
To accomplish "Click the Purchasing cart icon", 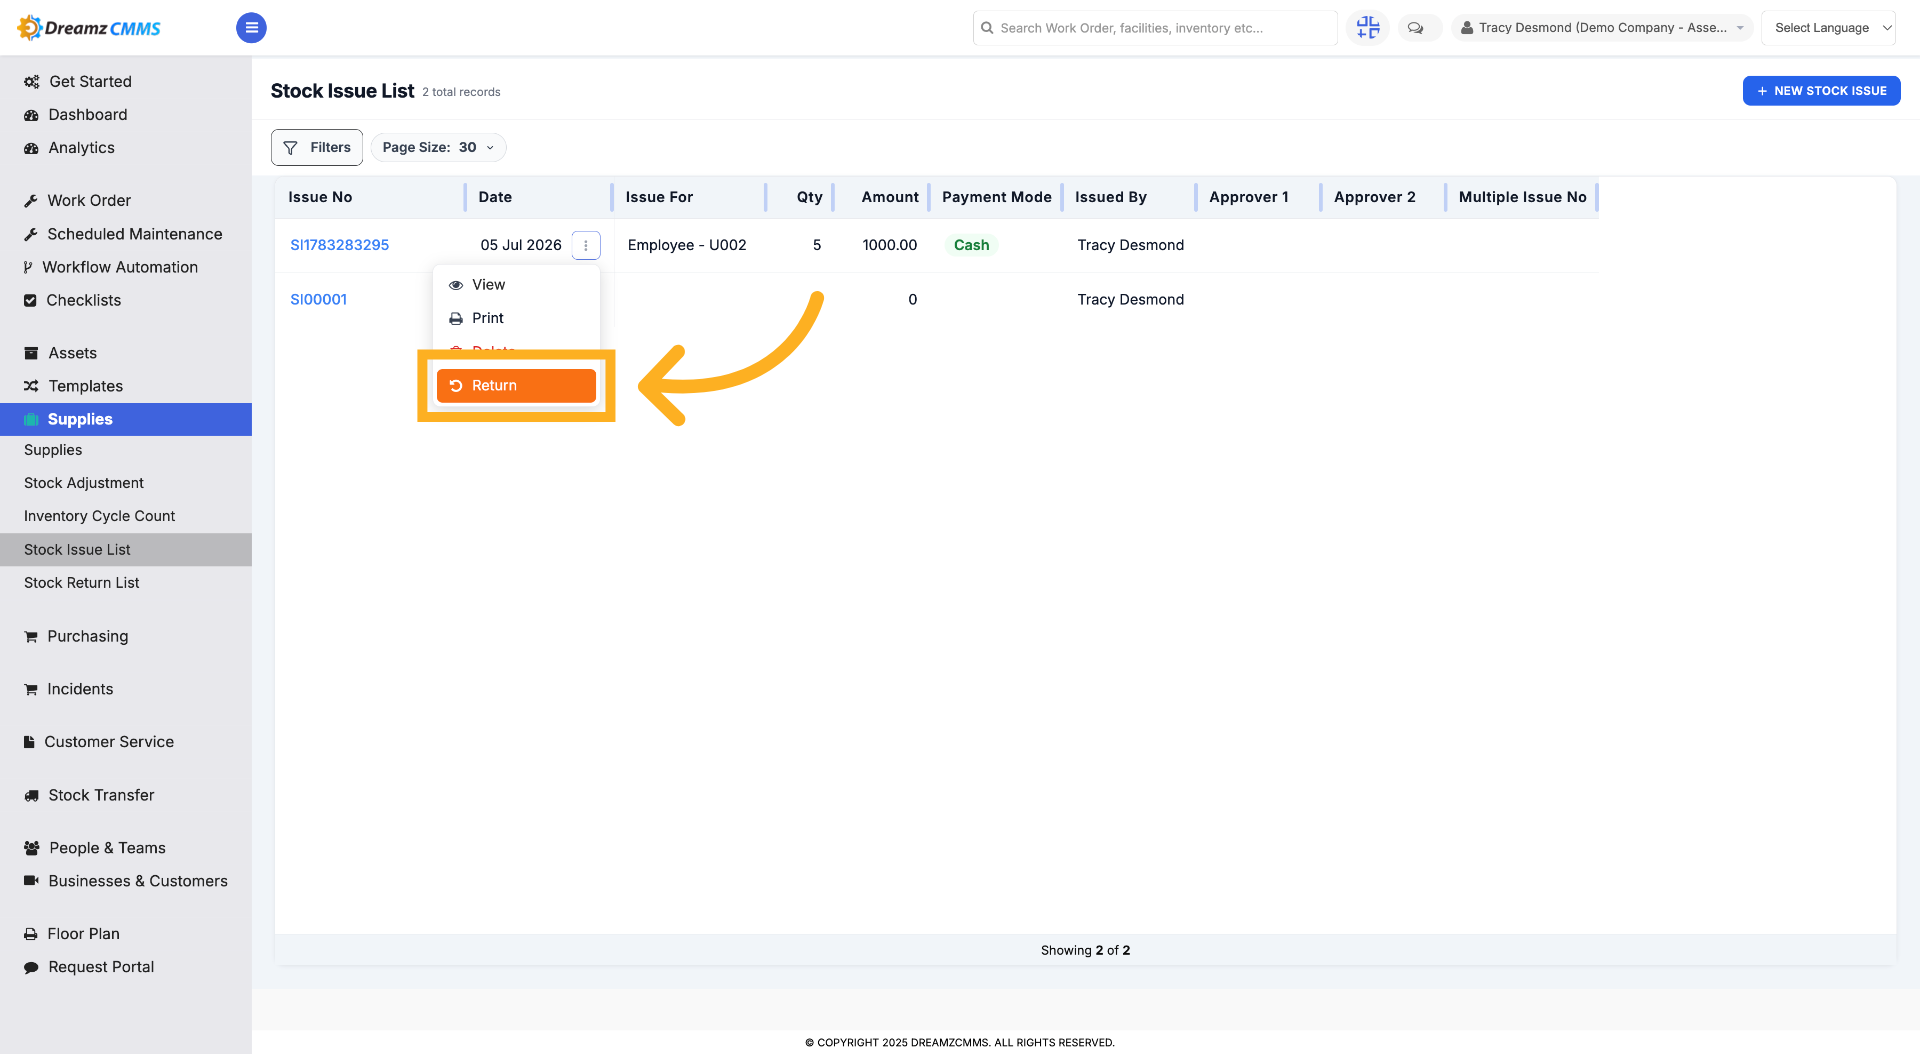I will (31, 637).
